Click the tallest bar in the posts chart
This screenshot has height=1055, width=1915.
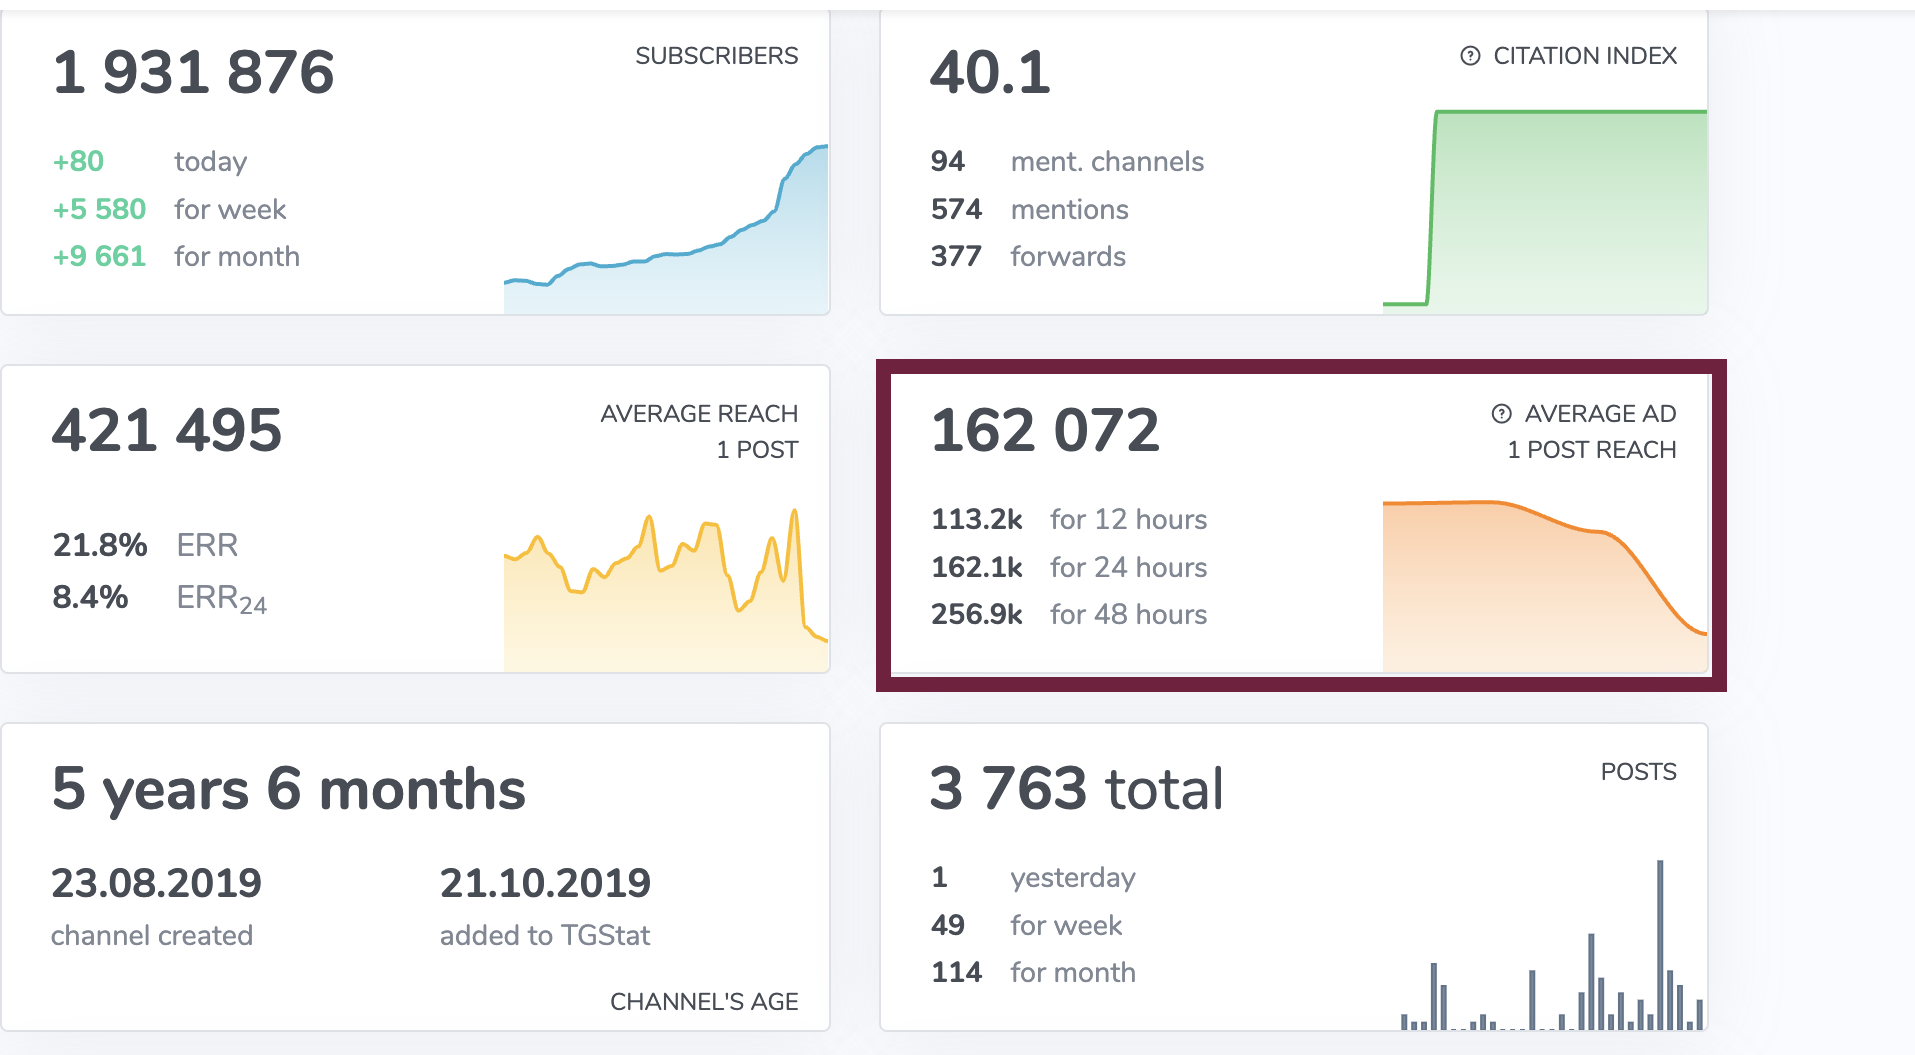click(1660, 944)
